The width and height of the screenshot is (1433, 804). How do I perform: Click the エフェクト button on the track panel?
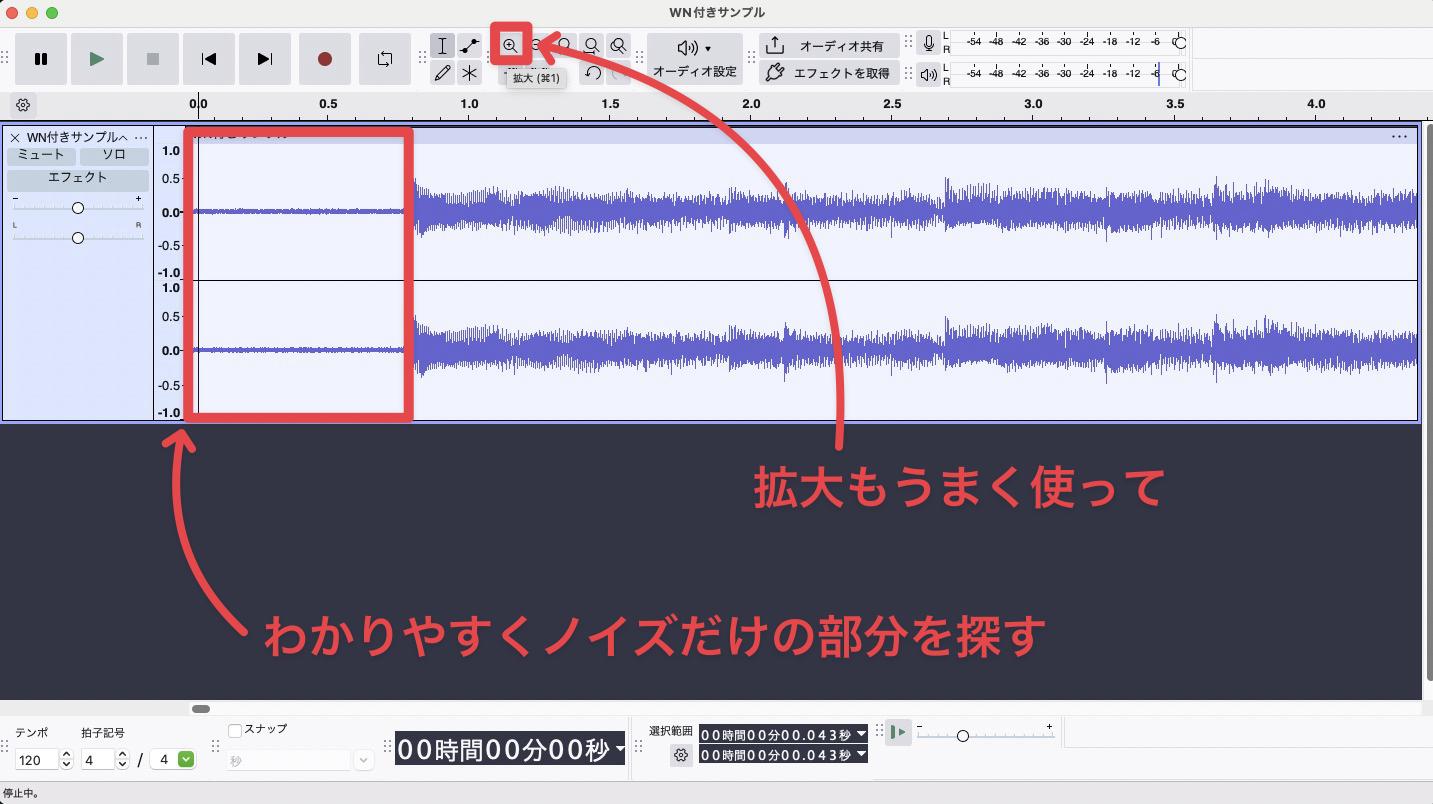77,178
